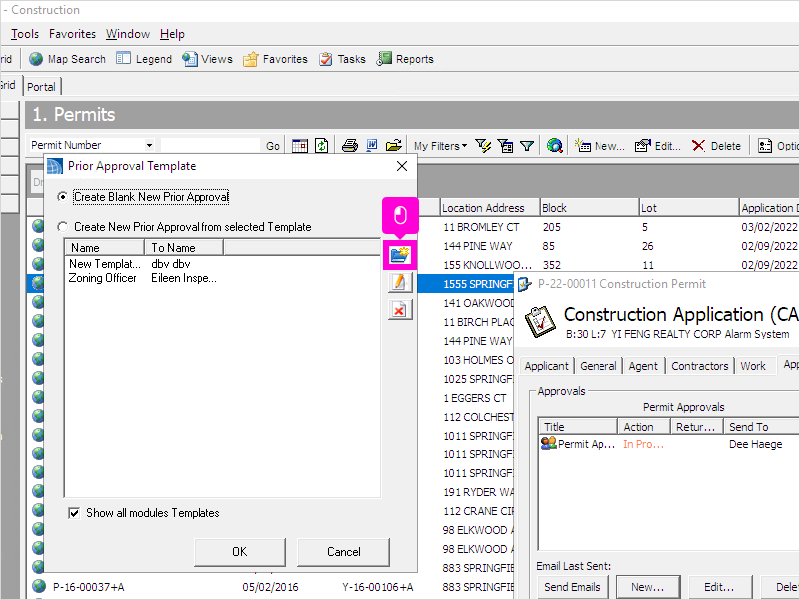Click globe icon of the P-16-00037+A row
This screenshot has height=600, width=800.
[38, 586]
